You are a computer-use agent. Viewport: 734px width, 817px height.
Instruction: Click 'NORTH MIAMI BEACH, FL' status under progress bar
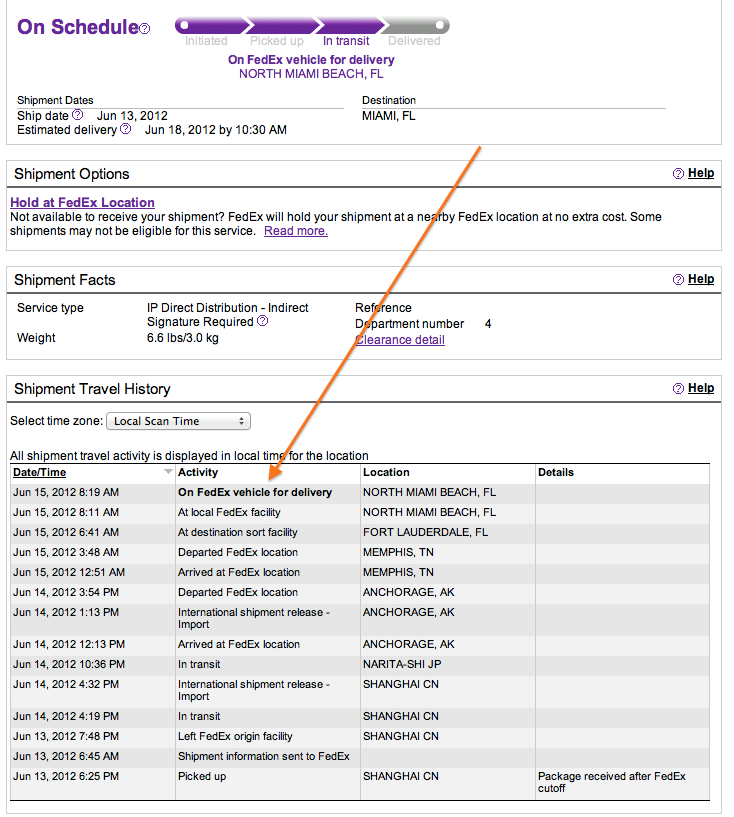[x=311, y=74]
